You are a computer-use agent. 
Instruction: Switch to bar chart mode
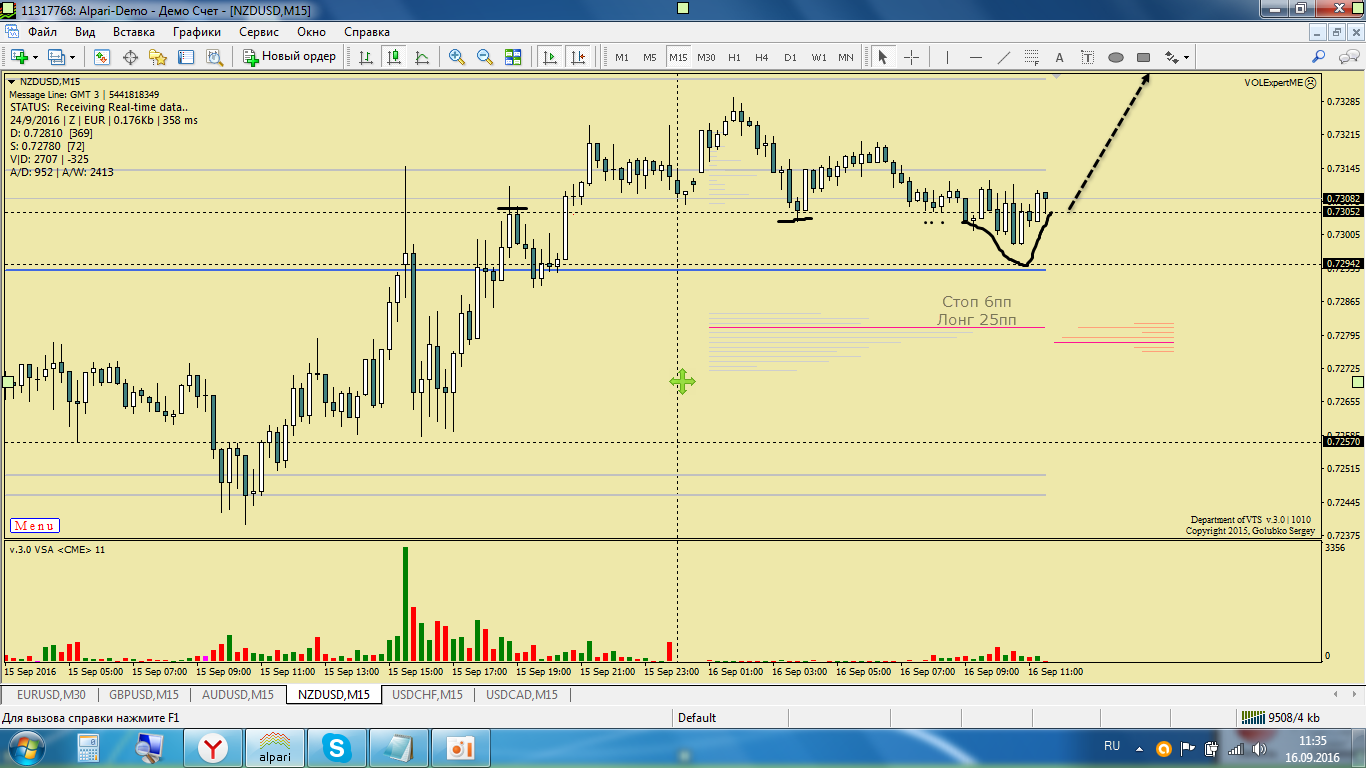tap(366, 57)
